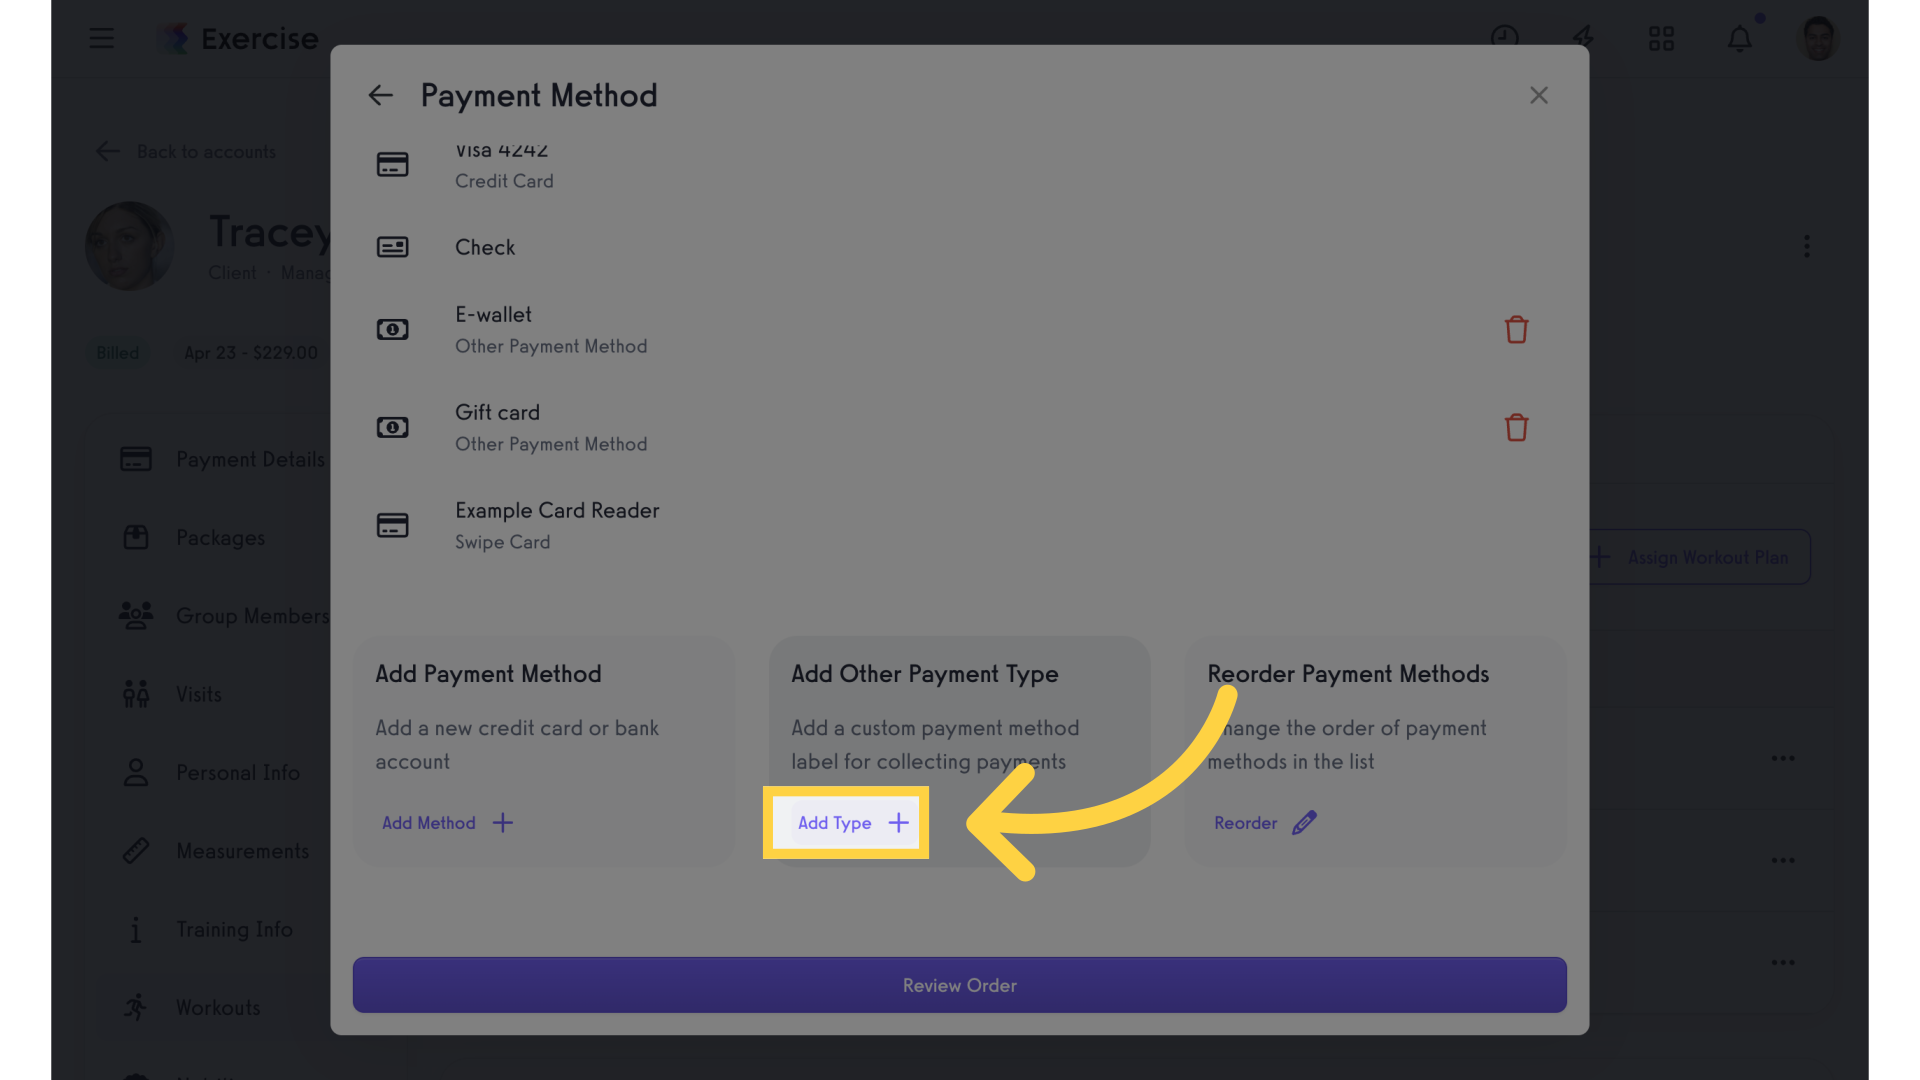Screen dimensions: 1920x1080
Task: Open the hamburger menu icon
Action: tap(101, 39)
